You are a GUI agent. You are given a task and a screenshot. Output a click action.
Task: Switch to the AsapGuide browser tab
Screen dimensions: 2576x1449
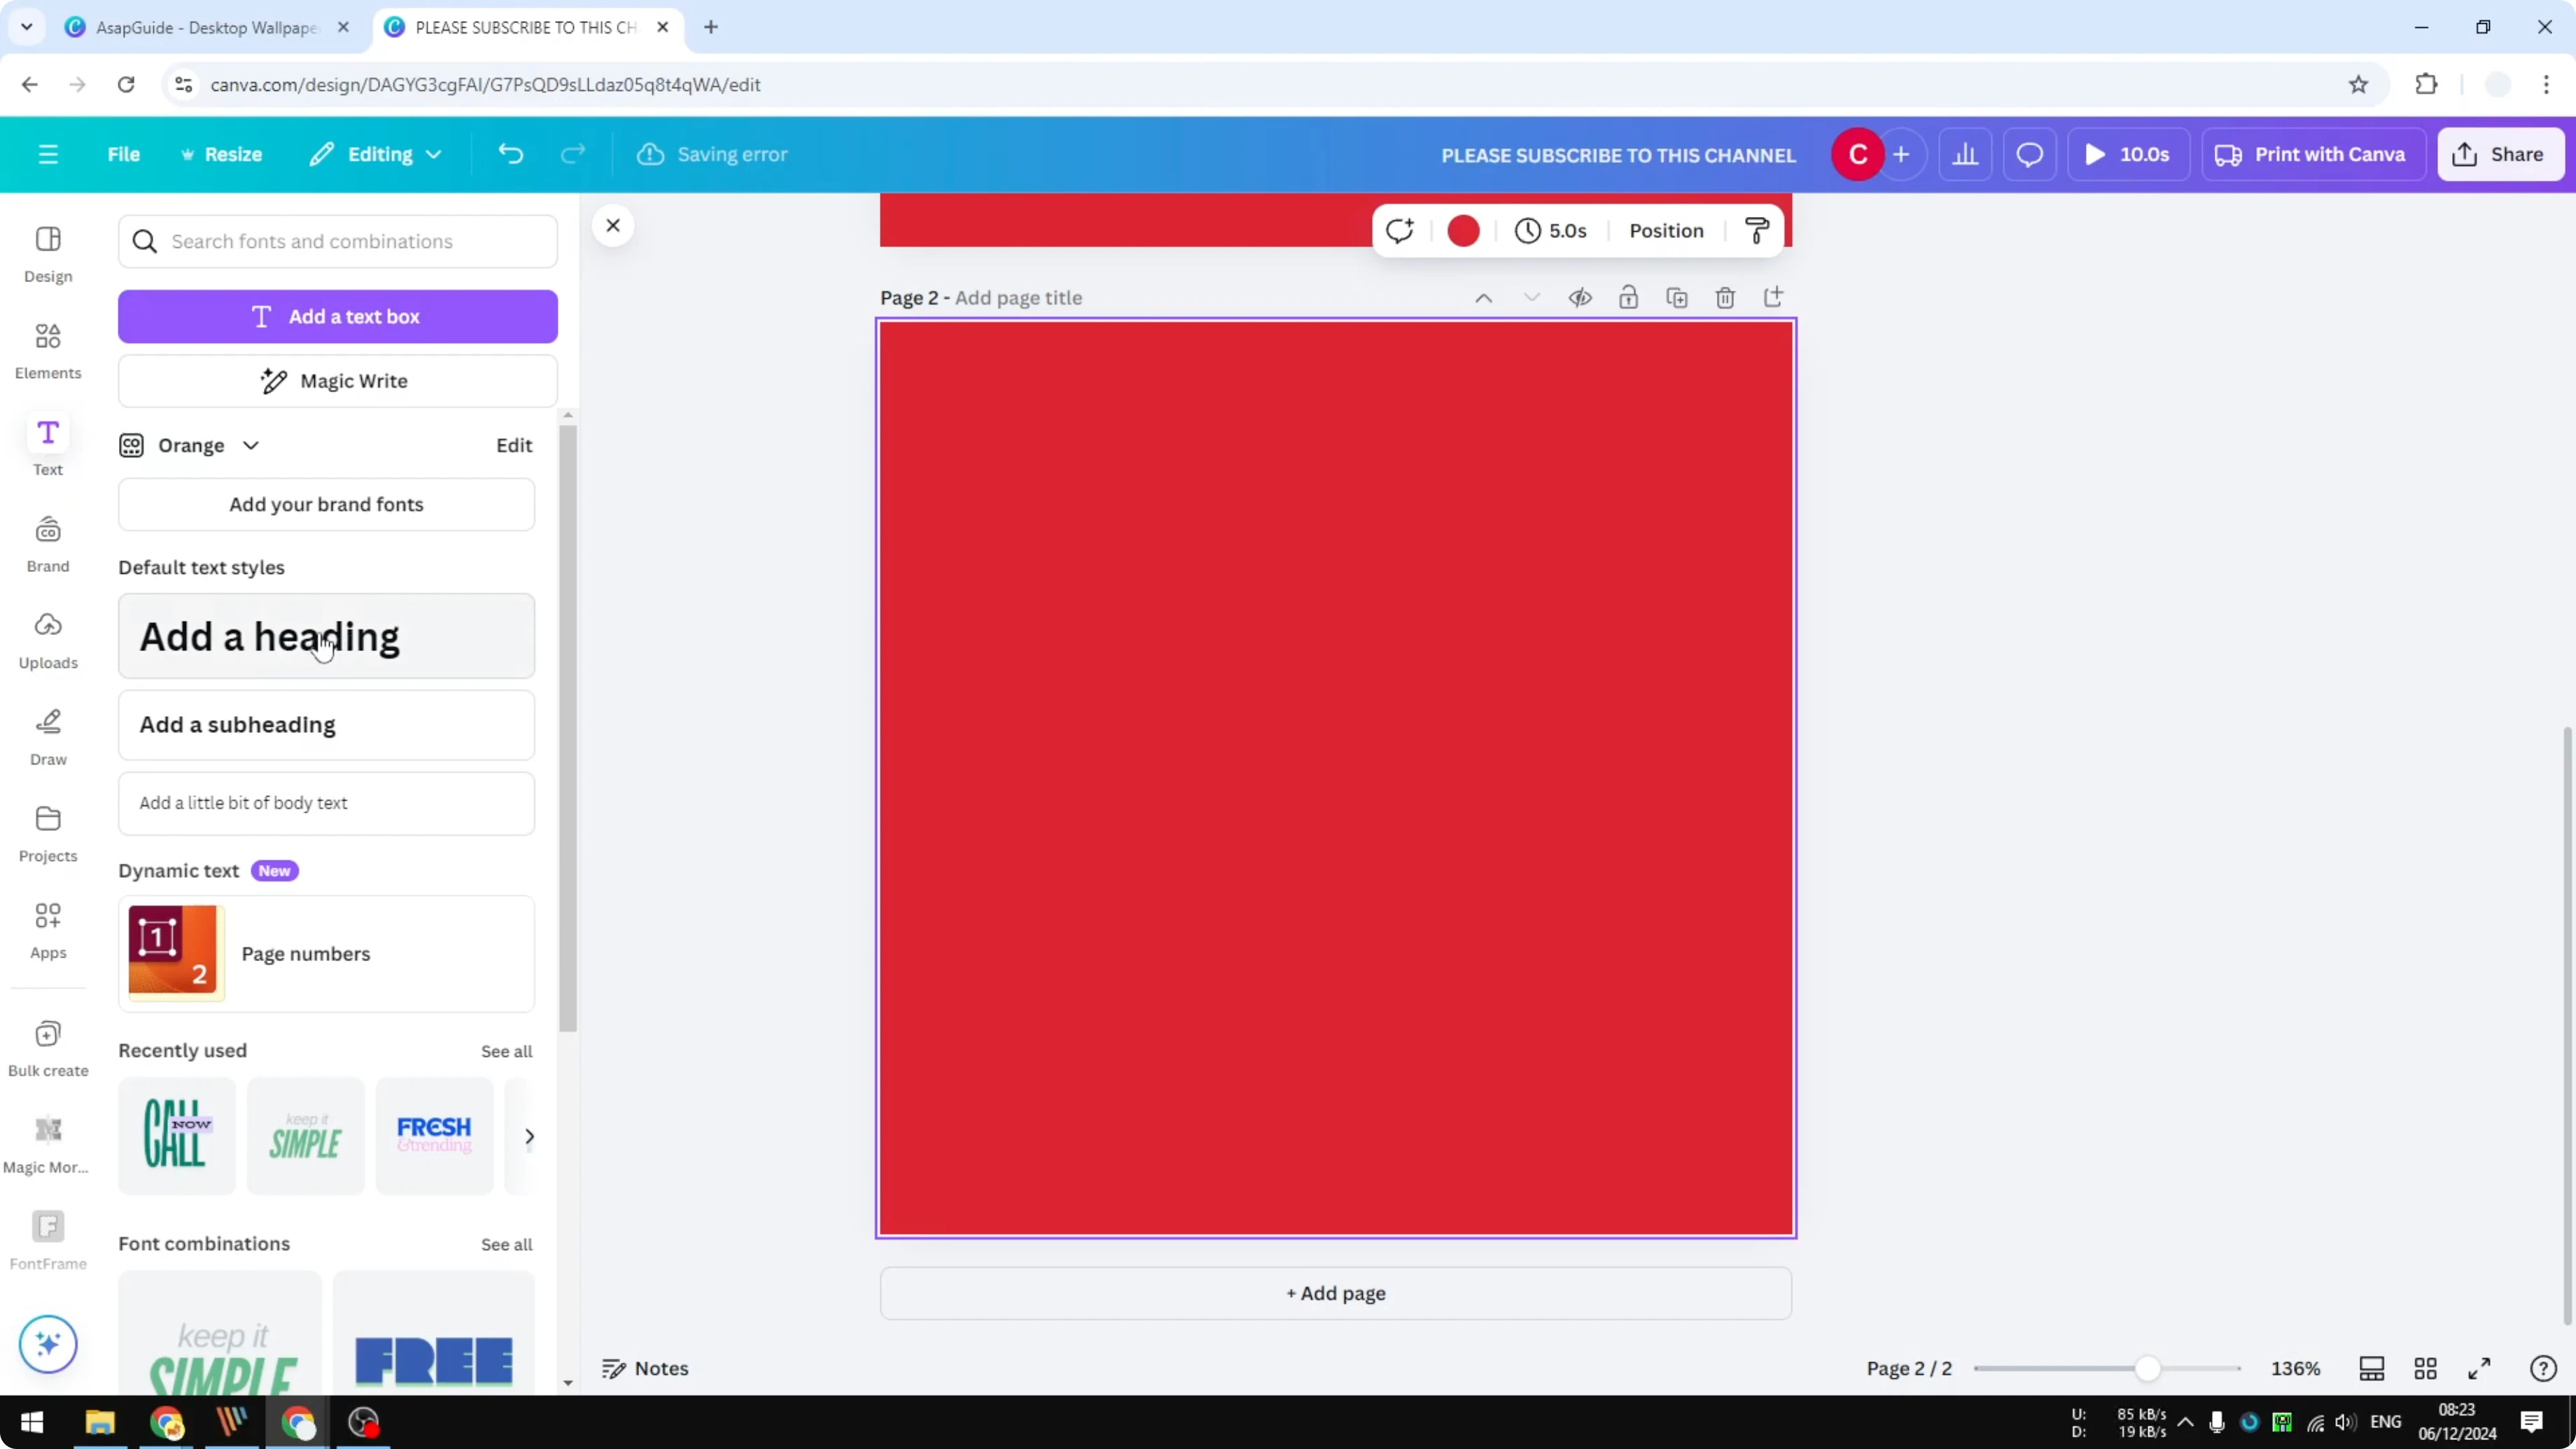coord(200,27)
